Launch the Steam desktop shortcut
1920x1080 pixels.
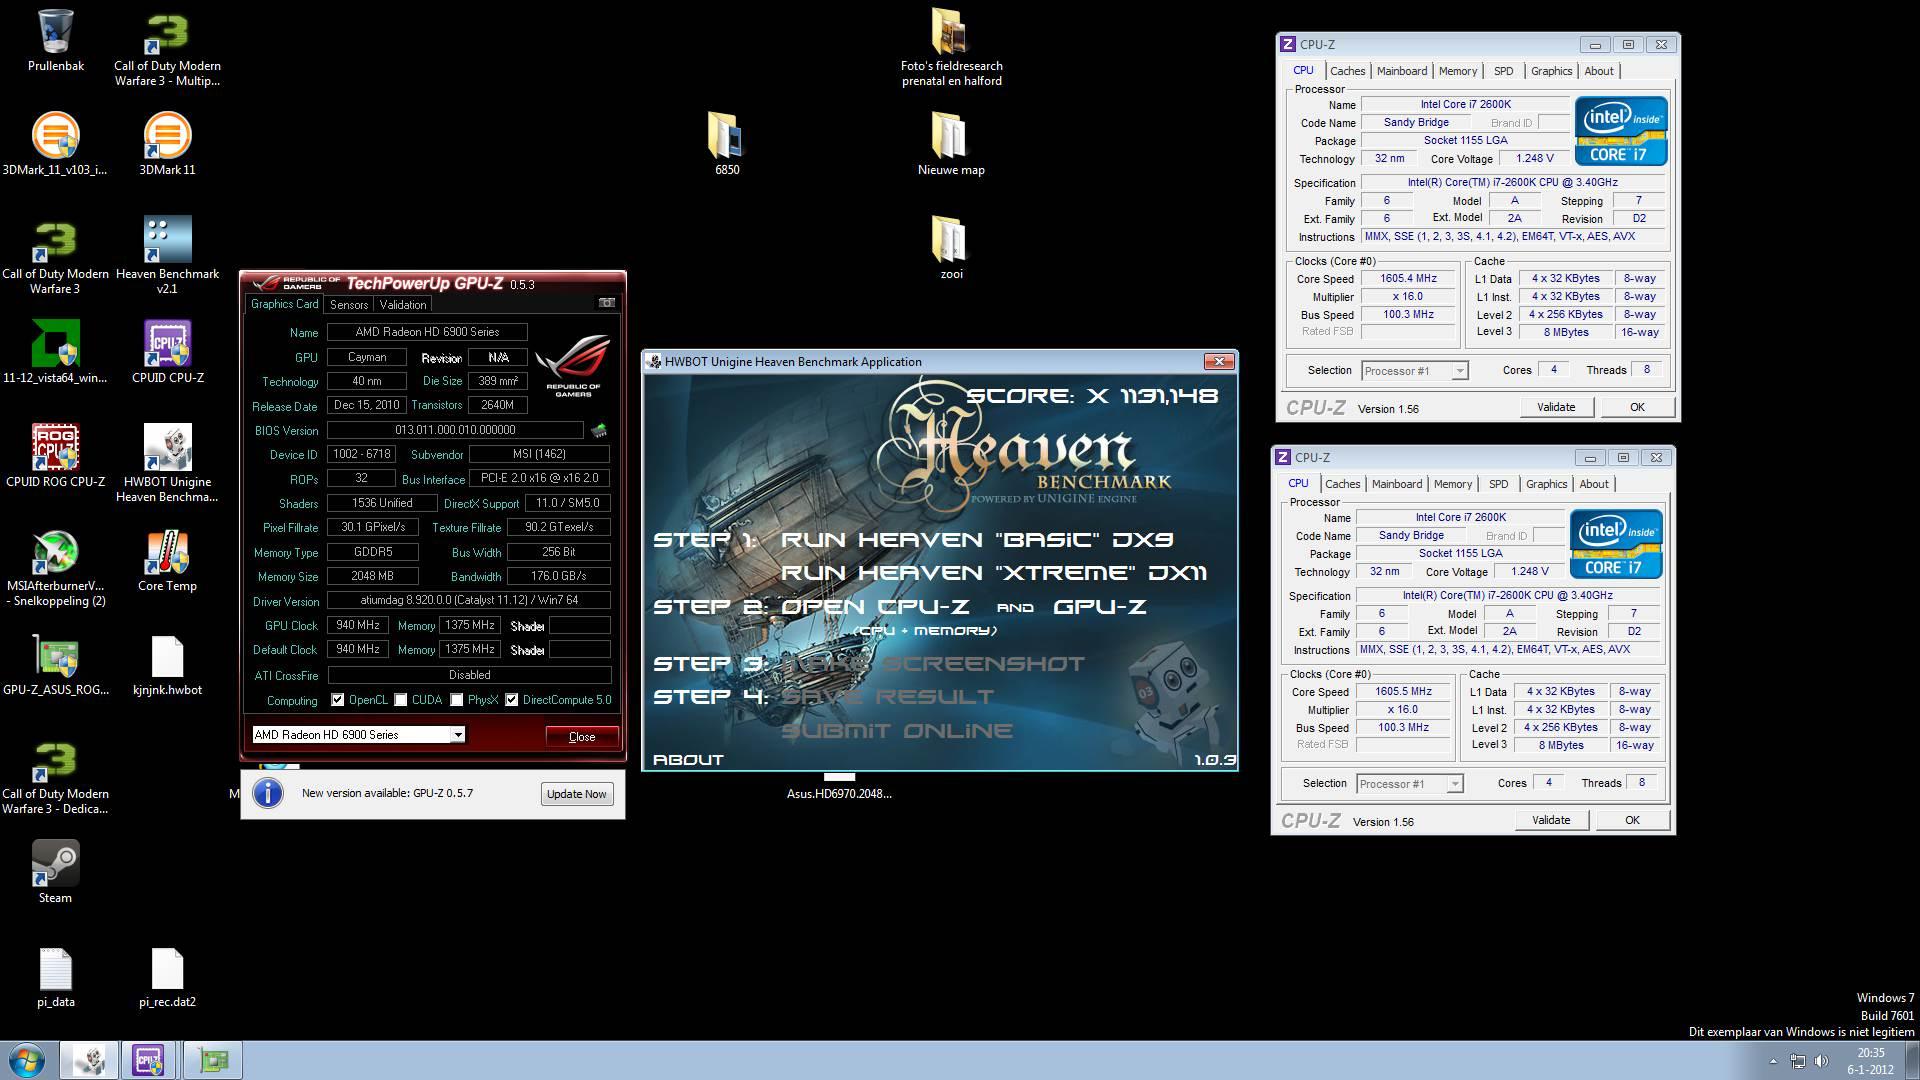(x=55, y=872)
